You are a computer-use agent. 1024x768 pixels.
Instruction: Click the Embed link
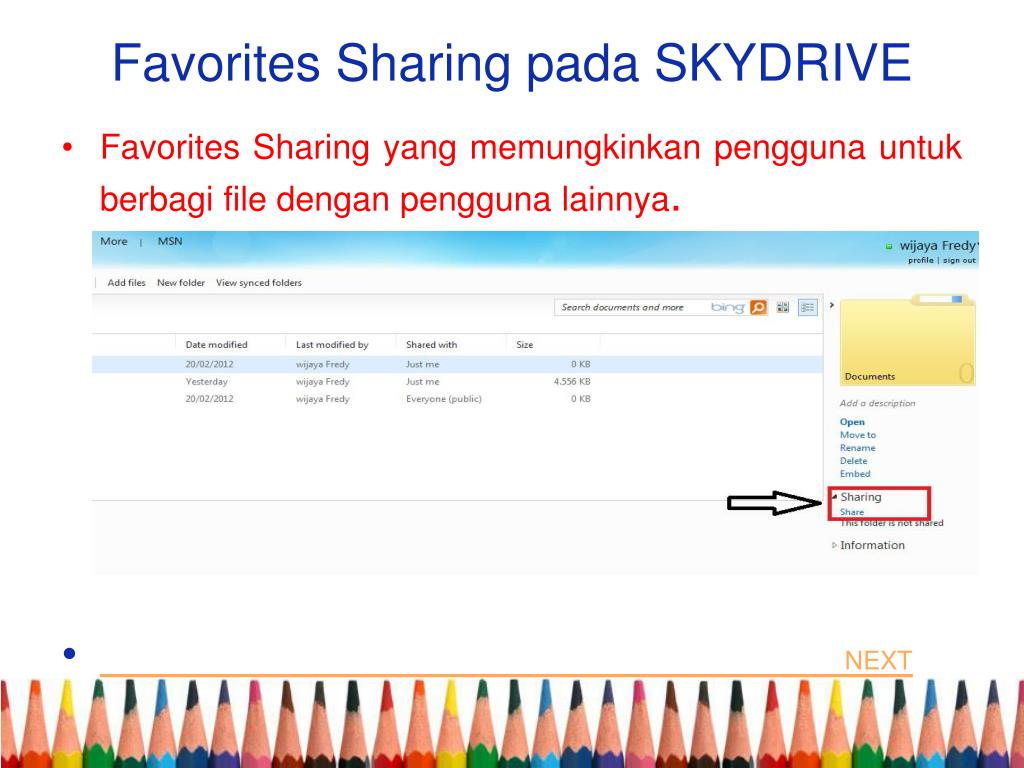click(x=855, y=474)
